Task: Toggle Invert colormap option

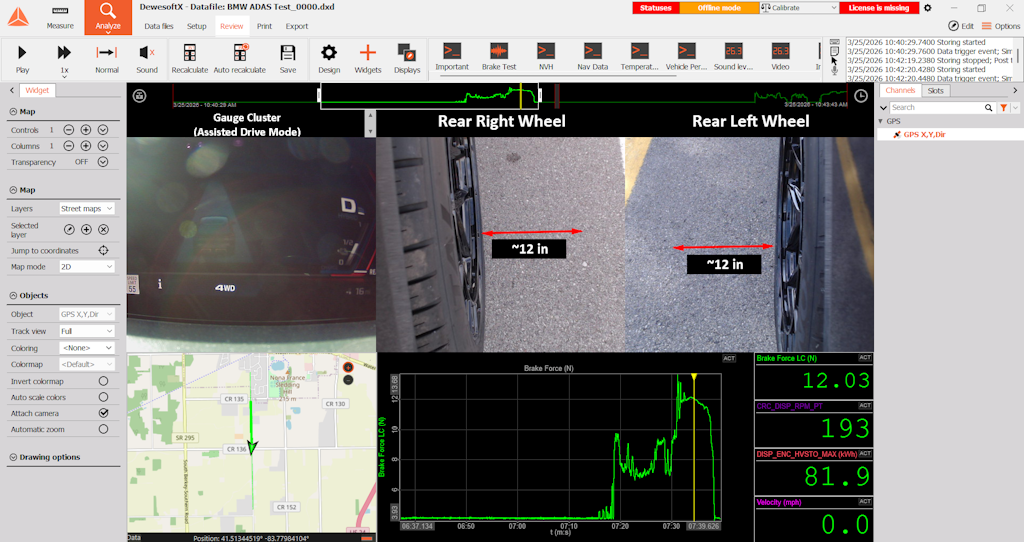Action: pyautogui.click(x=103, y=381)
